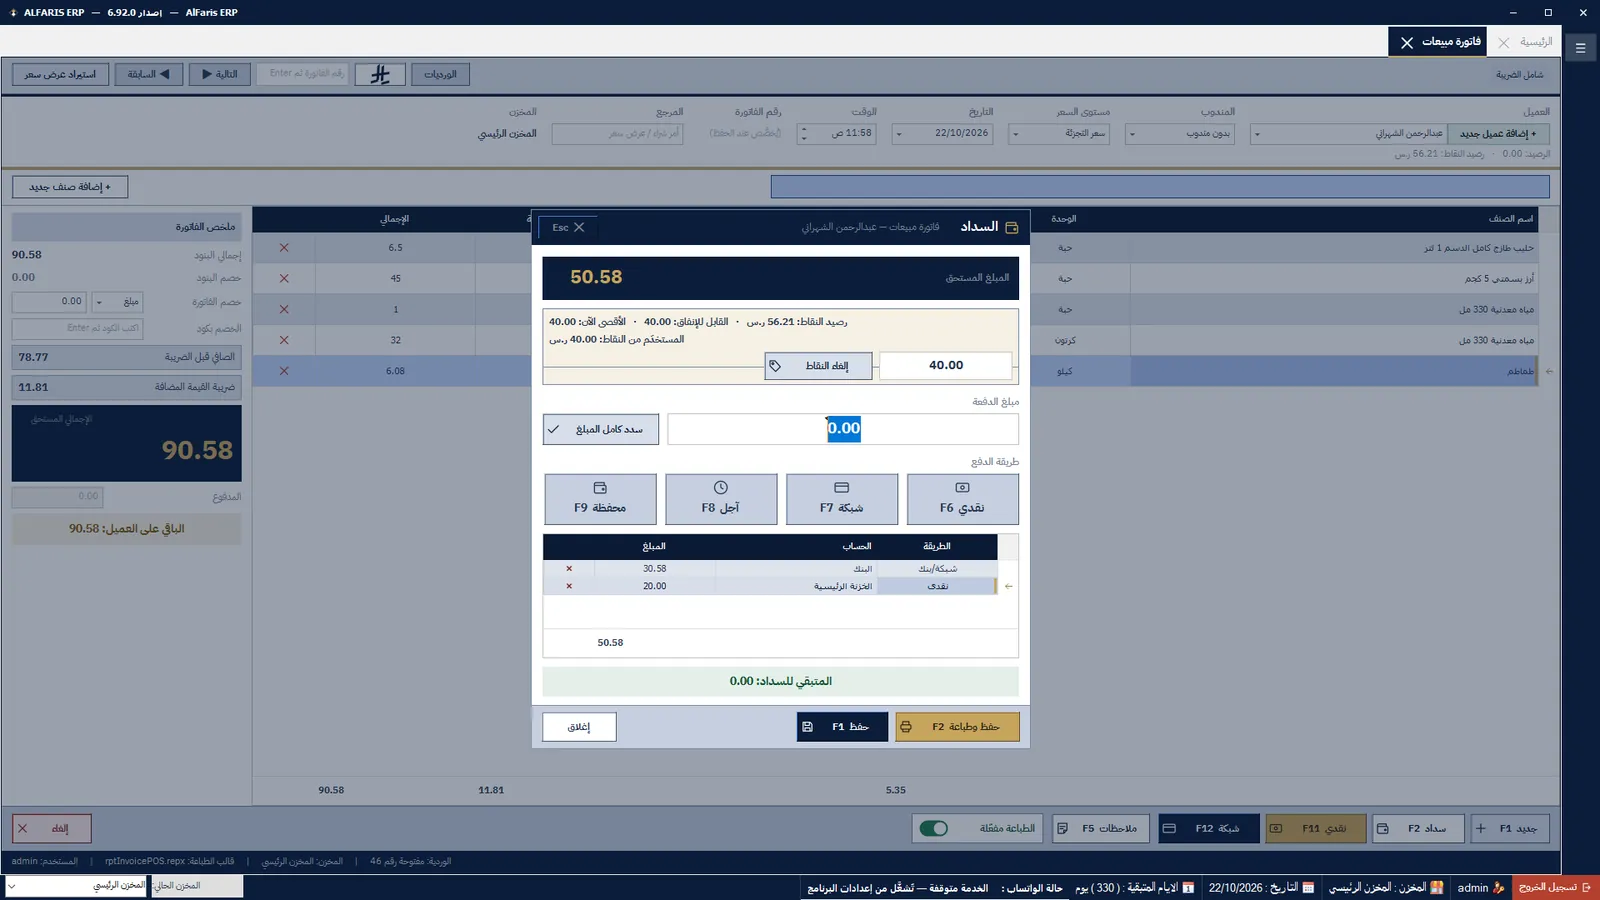Delete the invoice row totaling 32
Image resolution: width=1600 pixels, height=900 pixels.
coord(284,340)
